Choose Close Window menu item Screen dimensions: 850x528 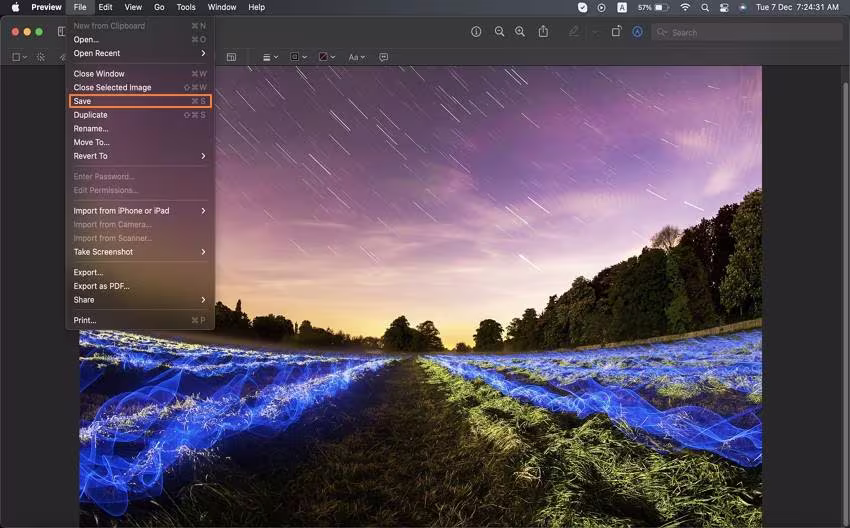pos(140,74)
